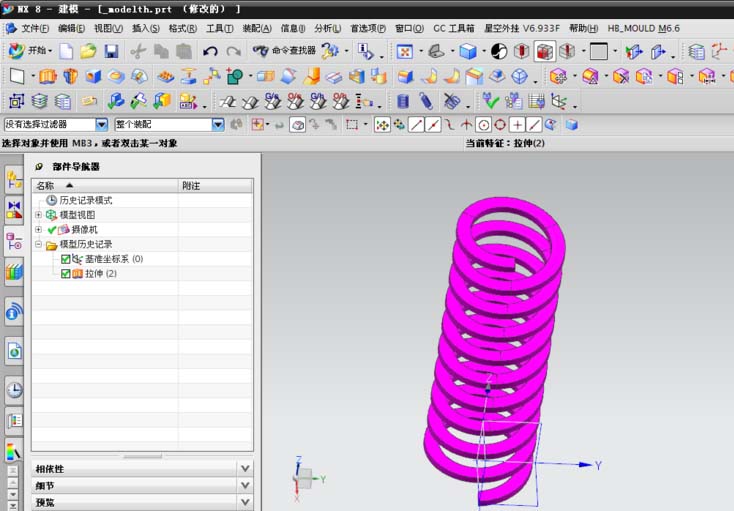Open the History clock tab in sidebar
Viewport: 734px width, 511px height.
click(14, 390)
